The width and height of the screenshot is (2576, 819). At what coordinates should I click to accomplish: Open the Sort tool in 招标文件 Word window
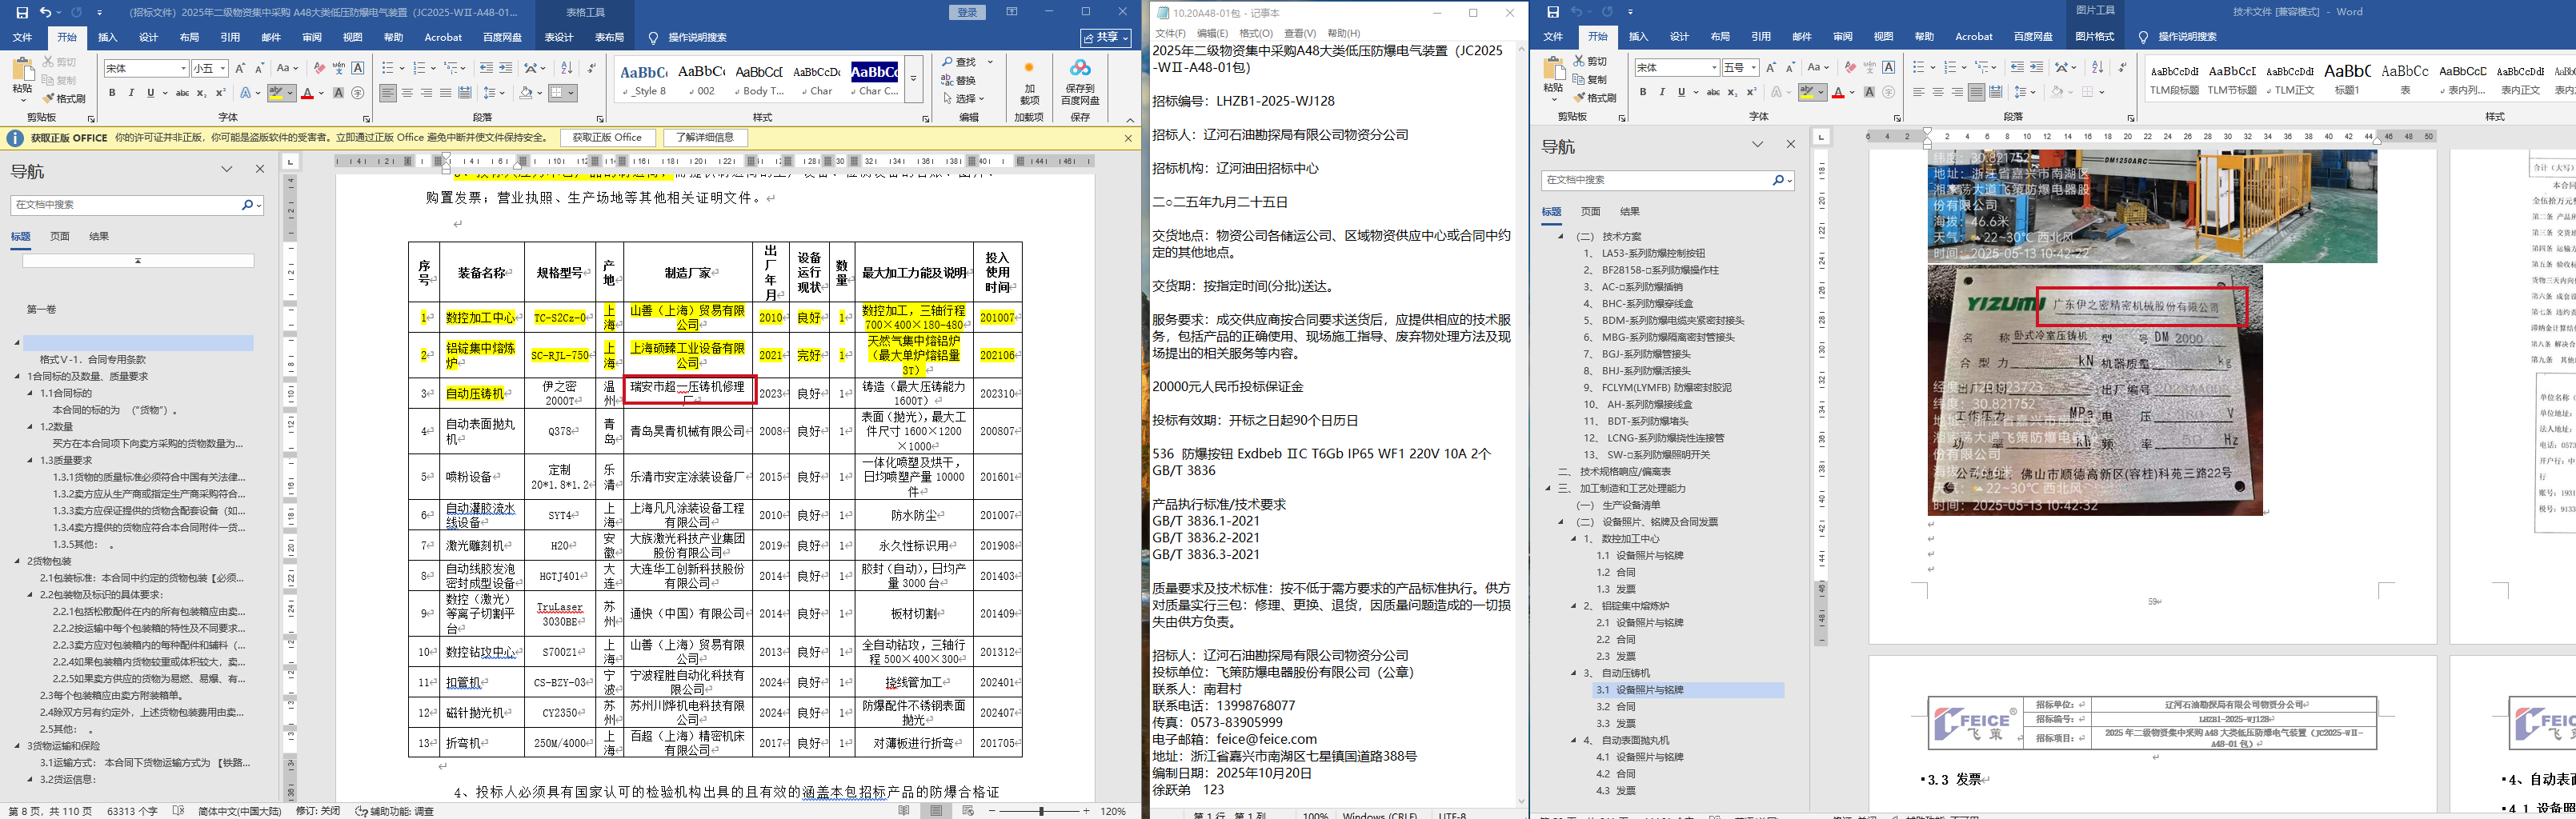pyautogui.click(x=567, y=68)
